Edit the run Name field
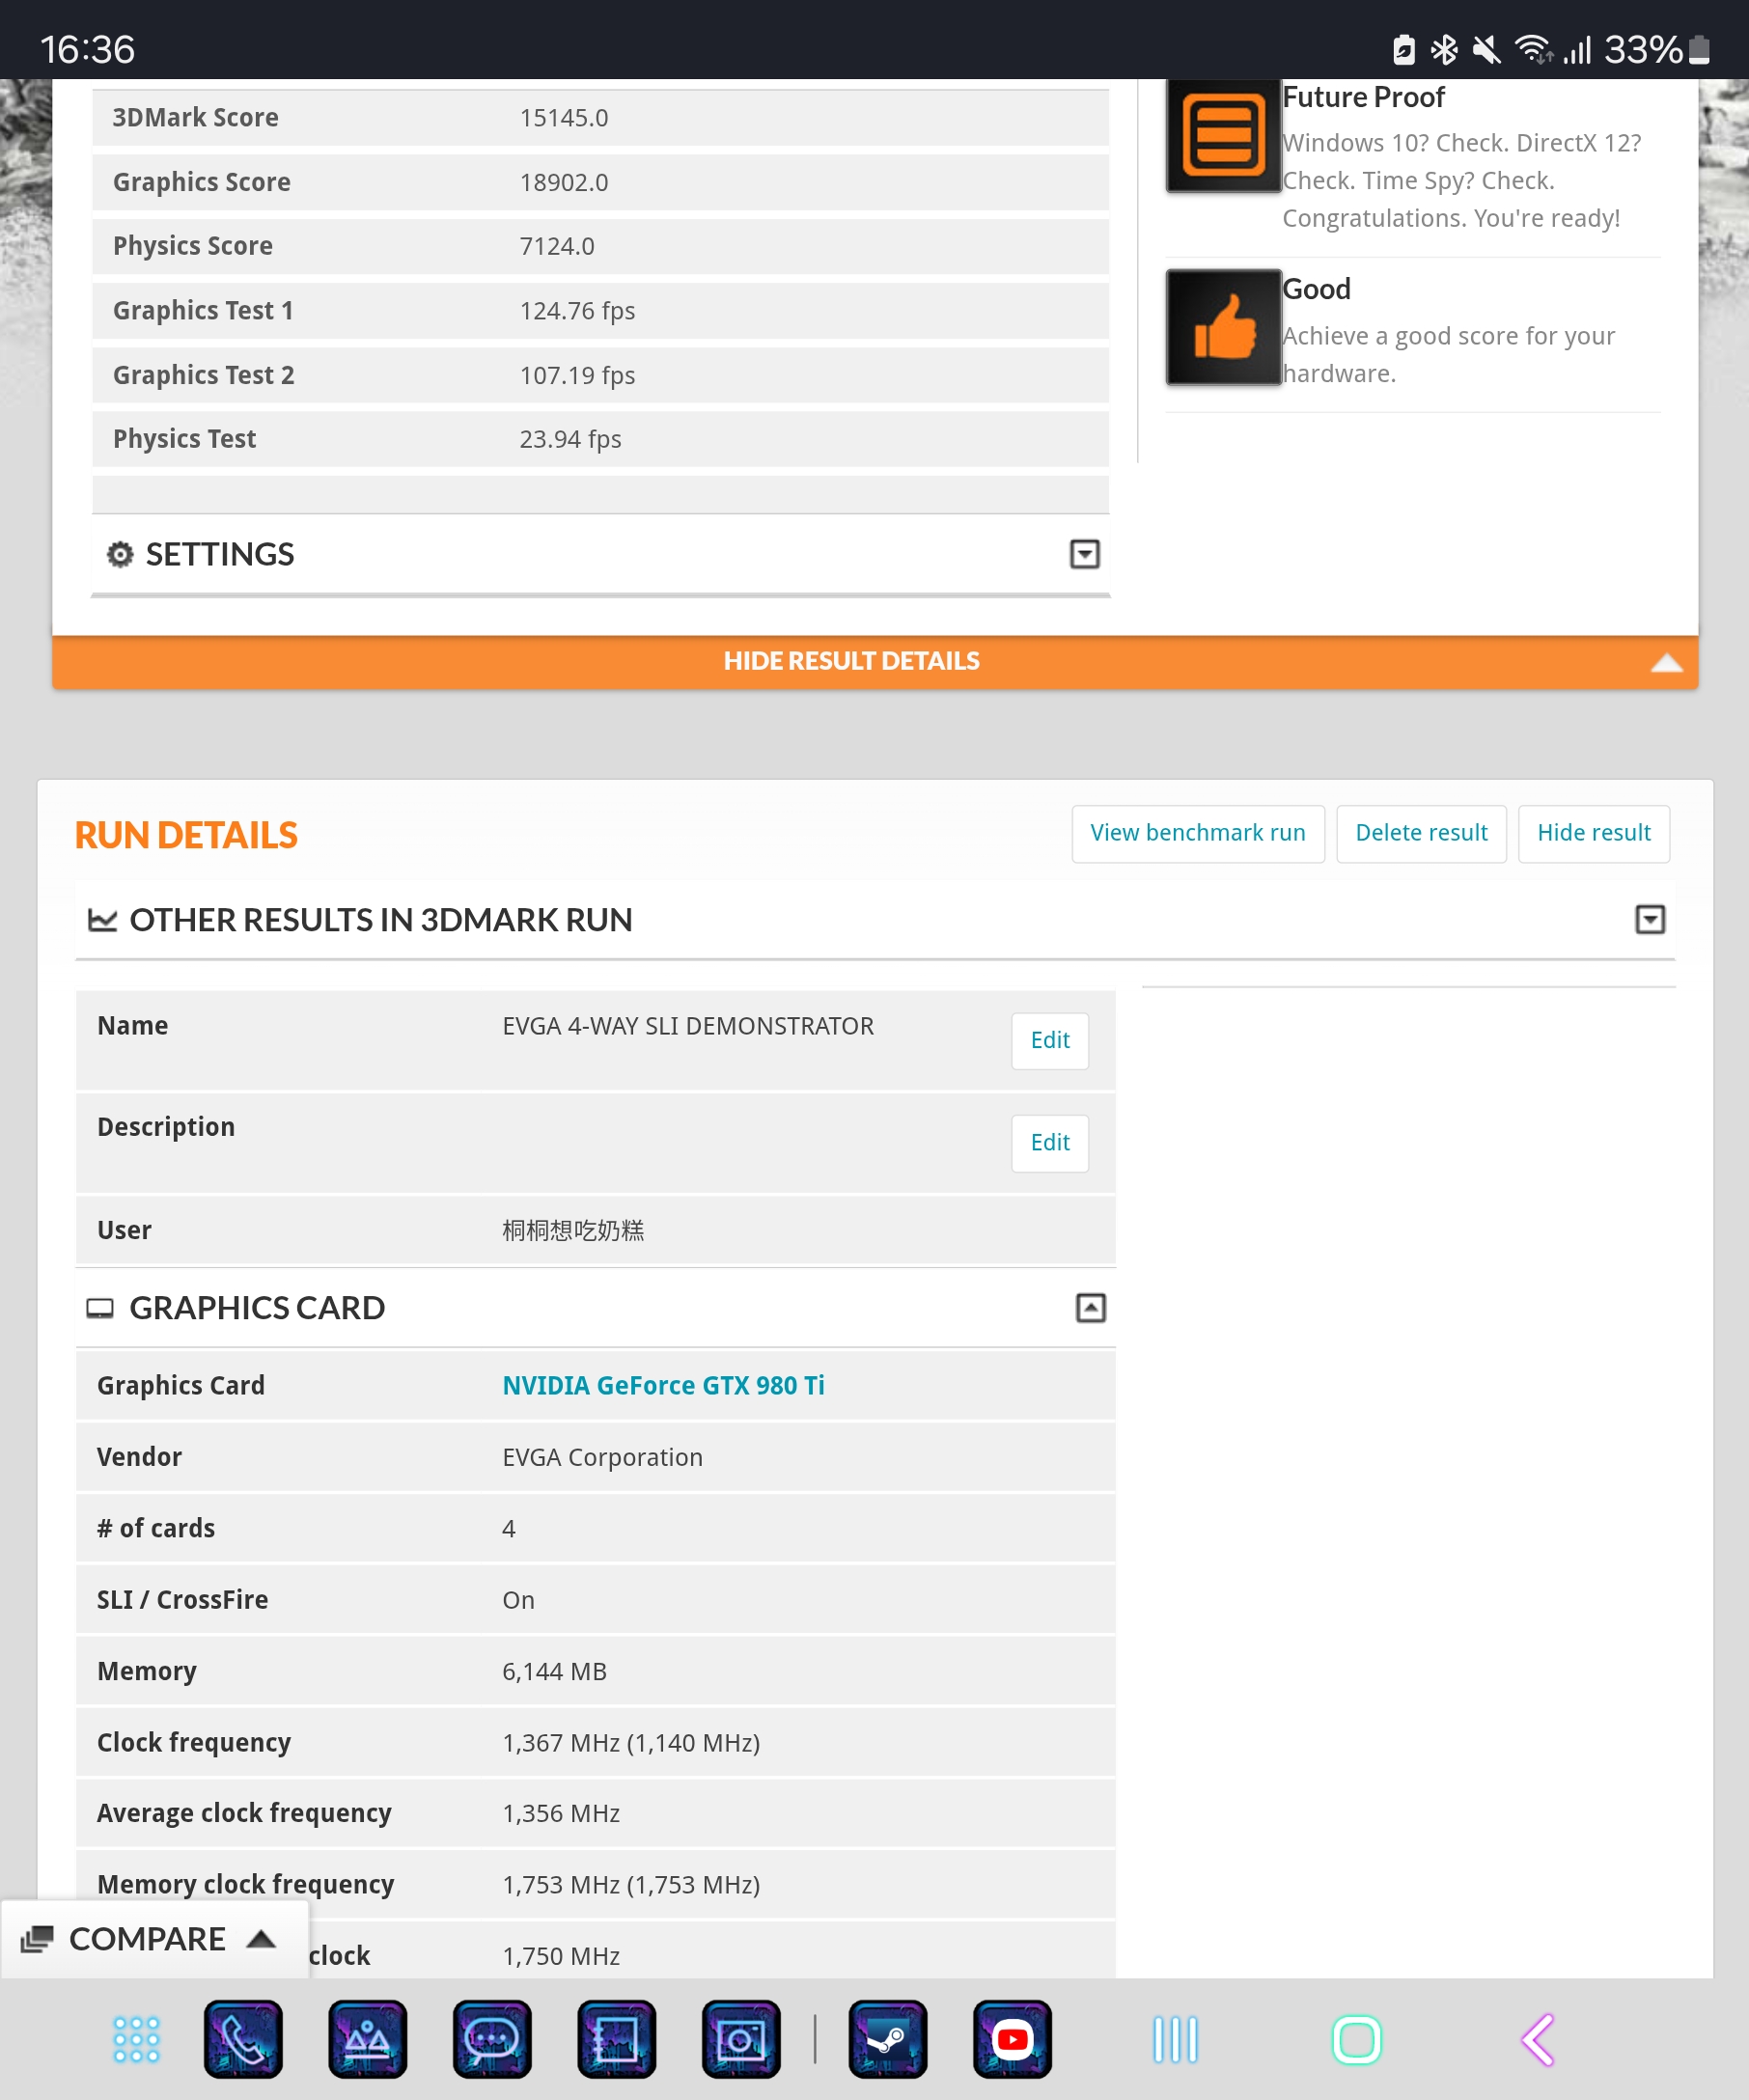This screenshot has height=2100, width=1749. pos(1049,1041)
